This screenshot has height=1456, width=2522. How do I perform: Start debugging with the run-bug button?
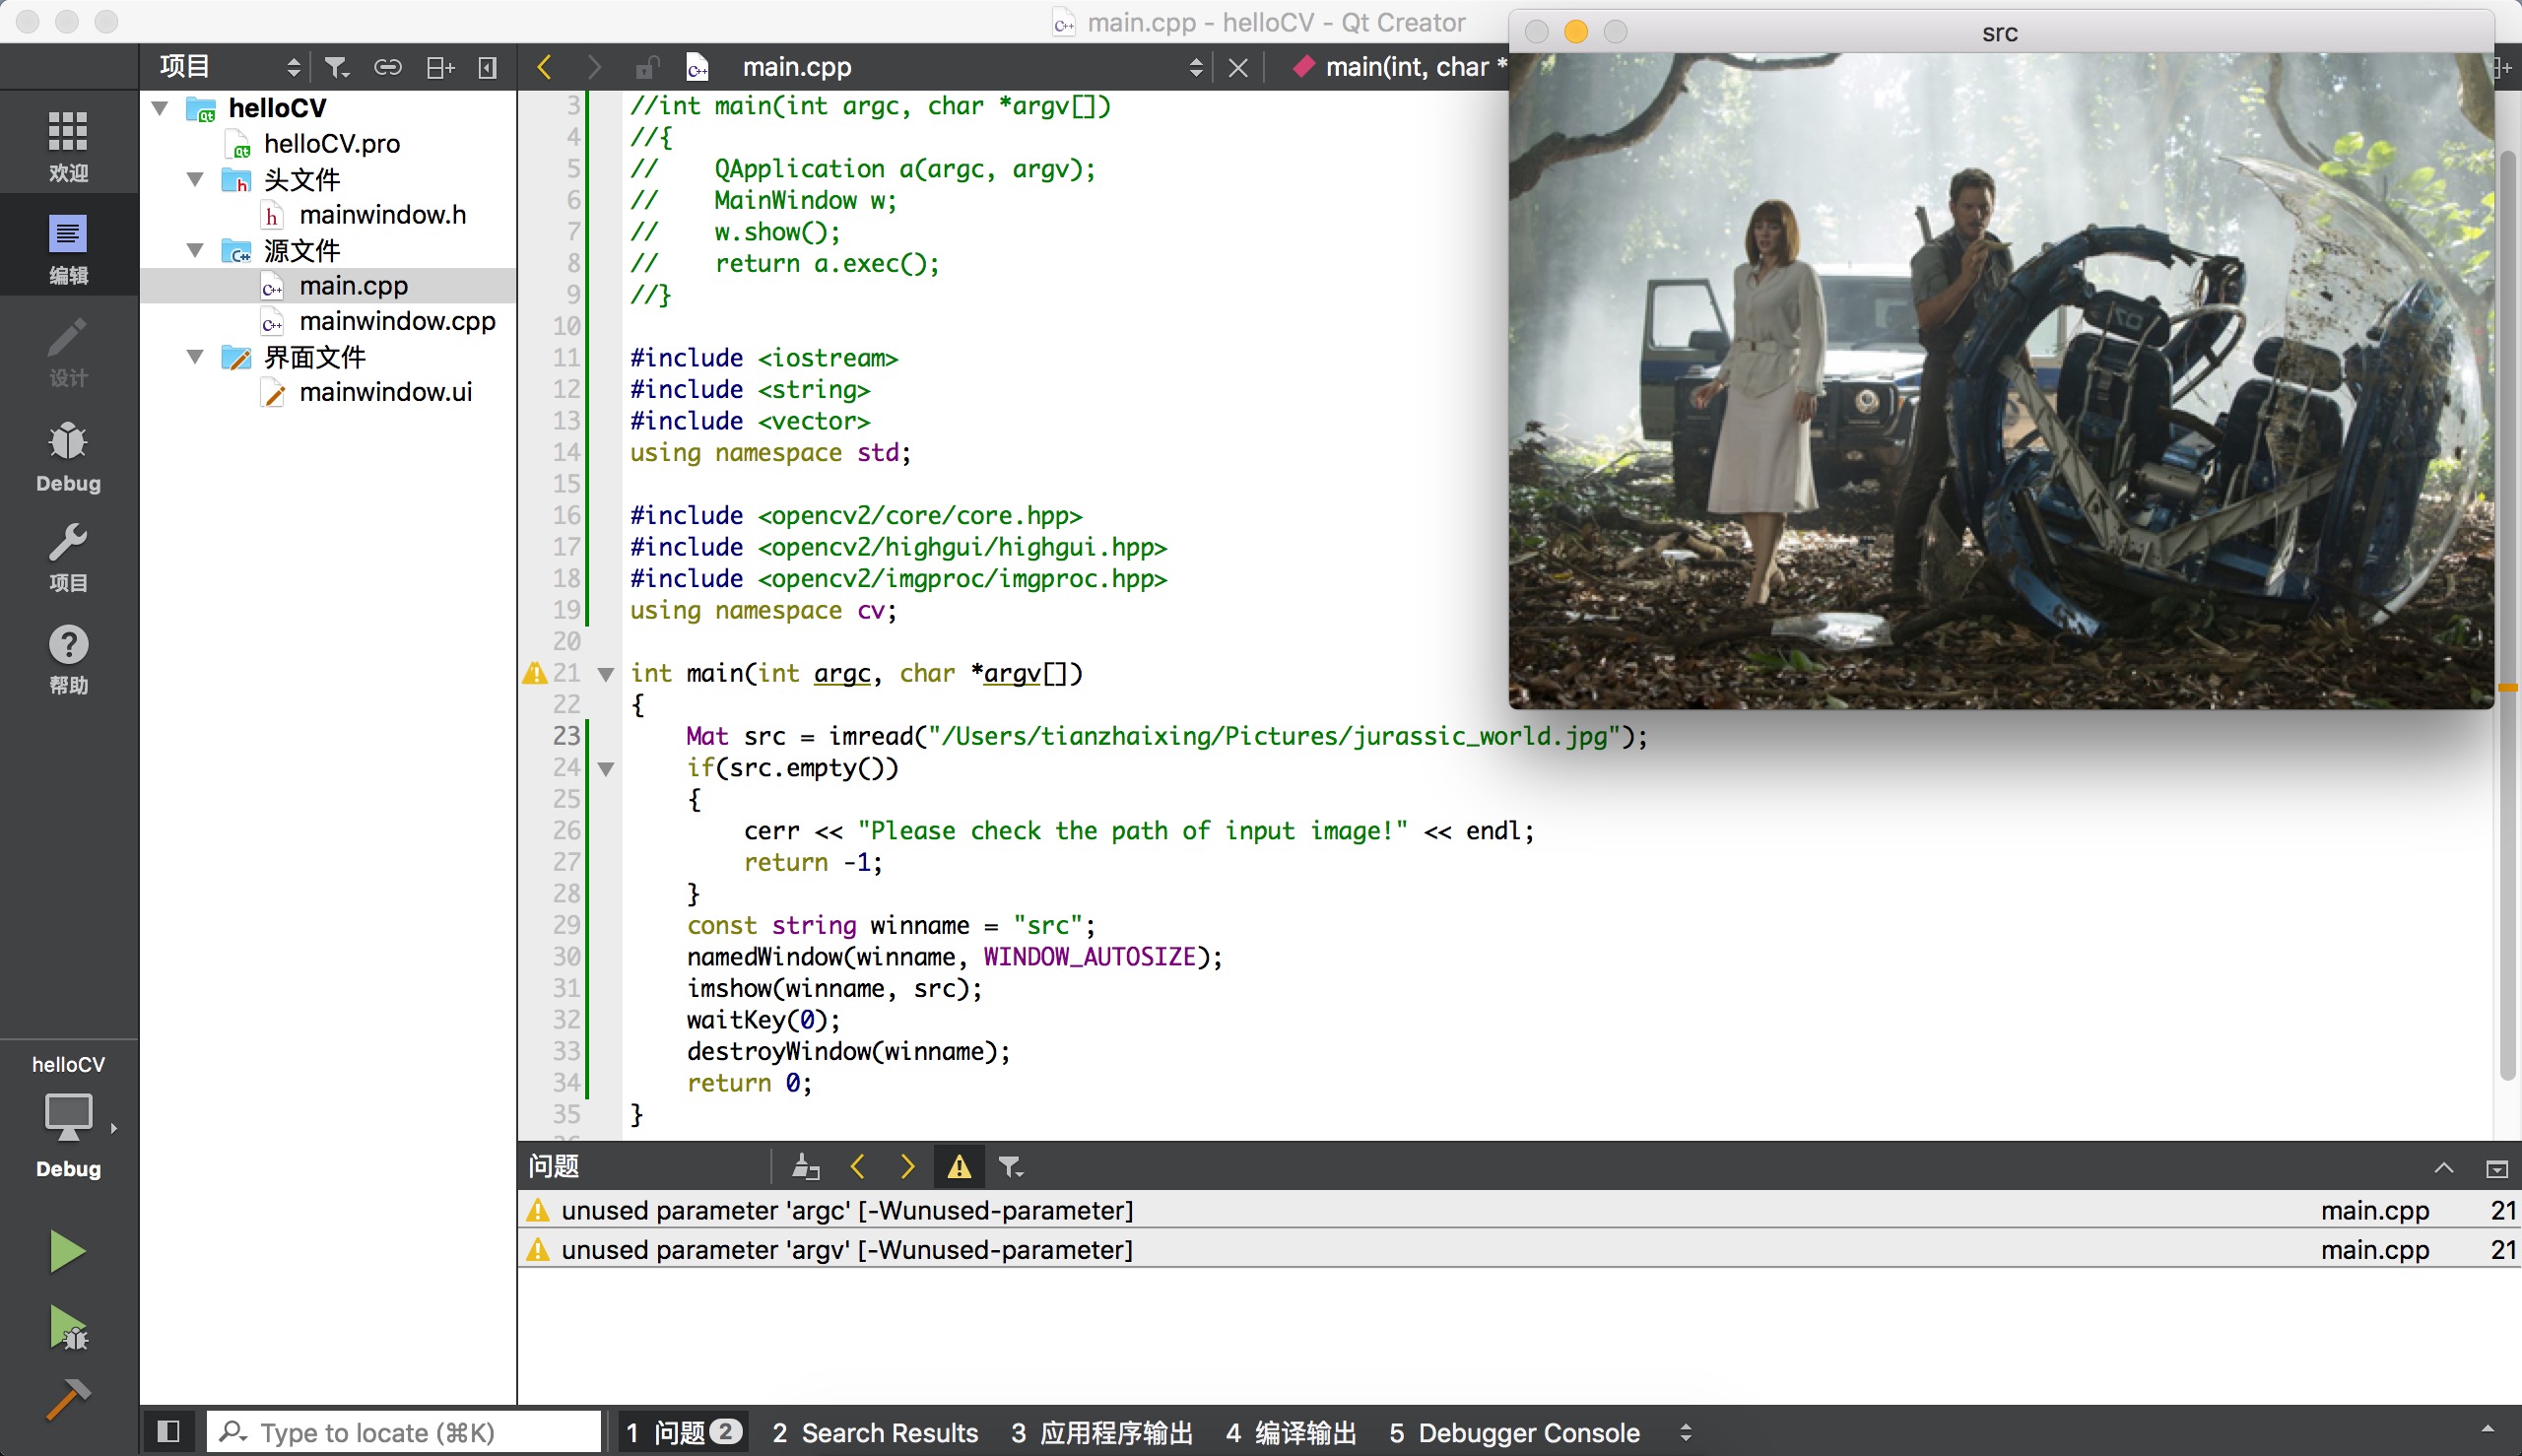click(x=68, y=1329)
